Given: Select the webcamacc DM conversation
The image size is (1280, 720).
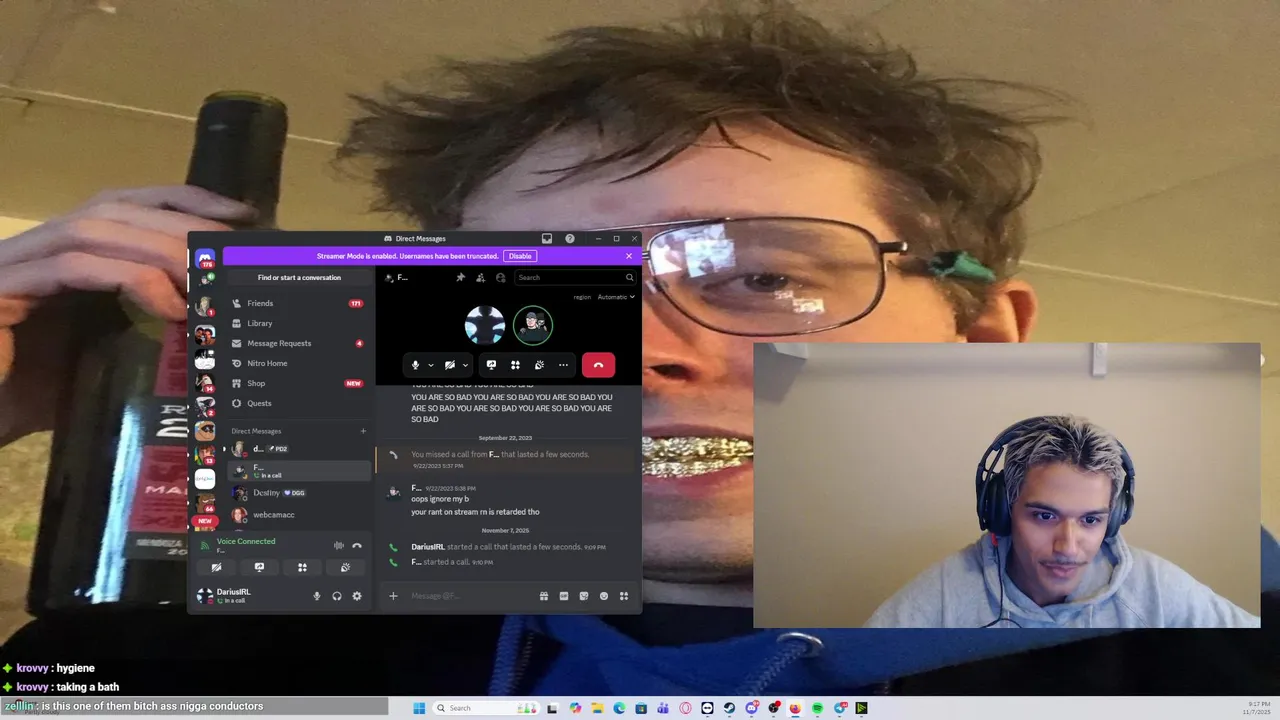Looking at the screenshot, I should click(x=299, y=515).
